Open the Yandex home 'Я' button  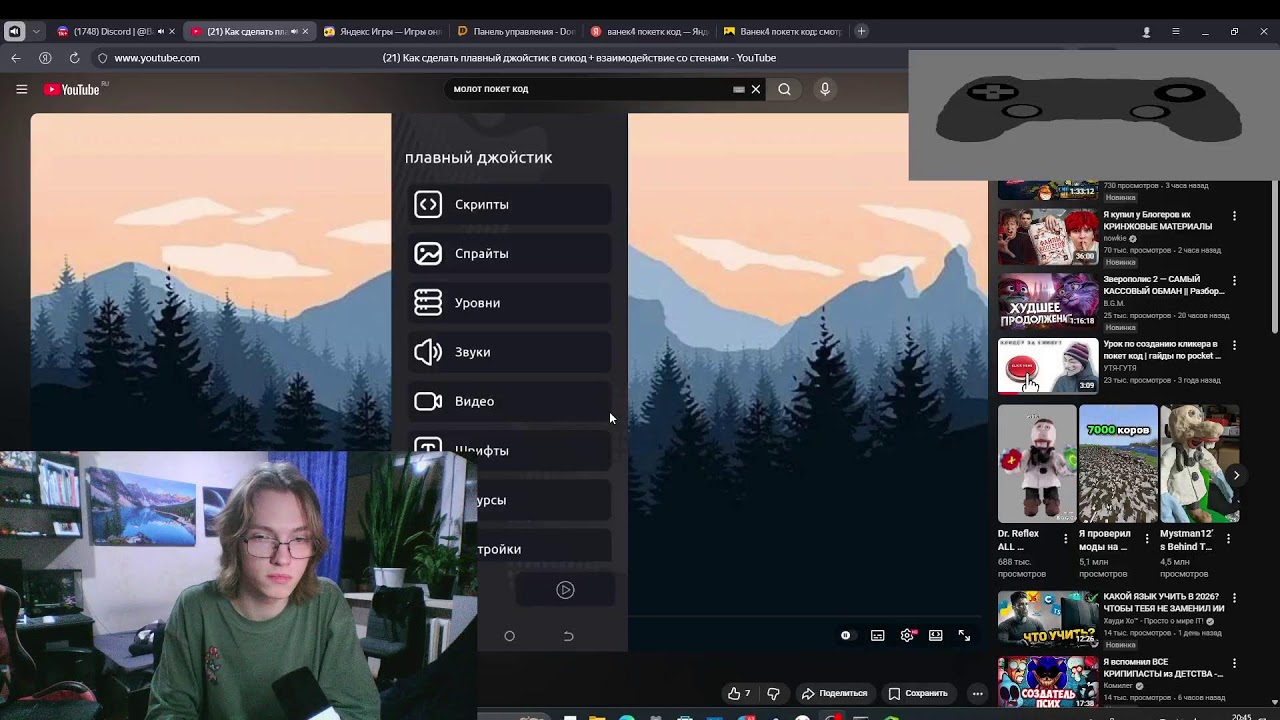45,58
